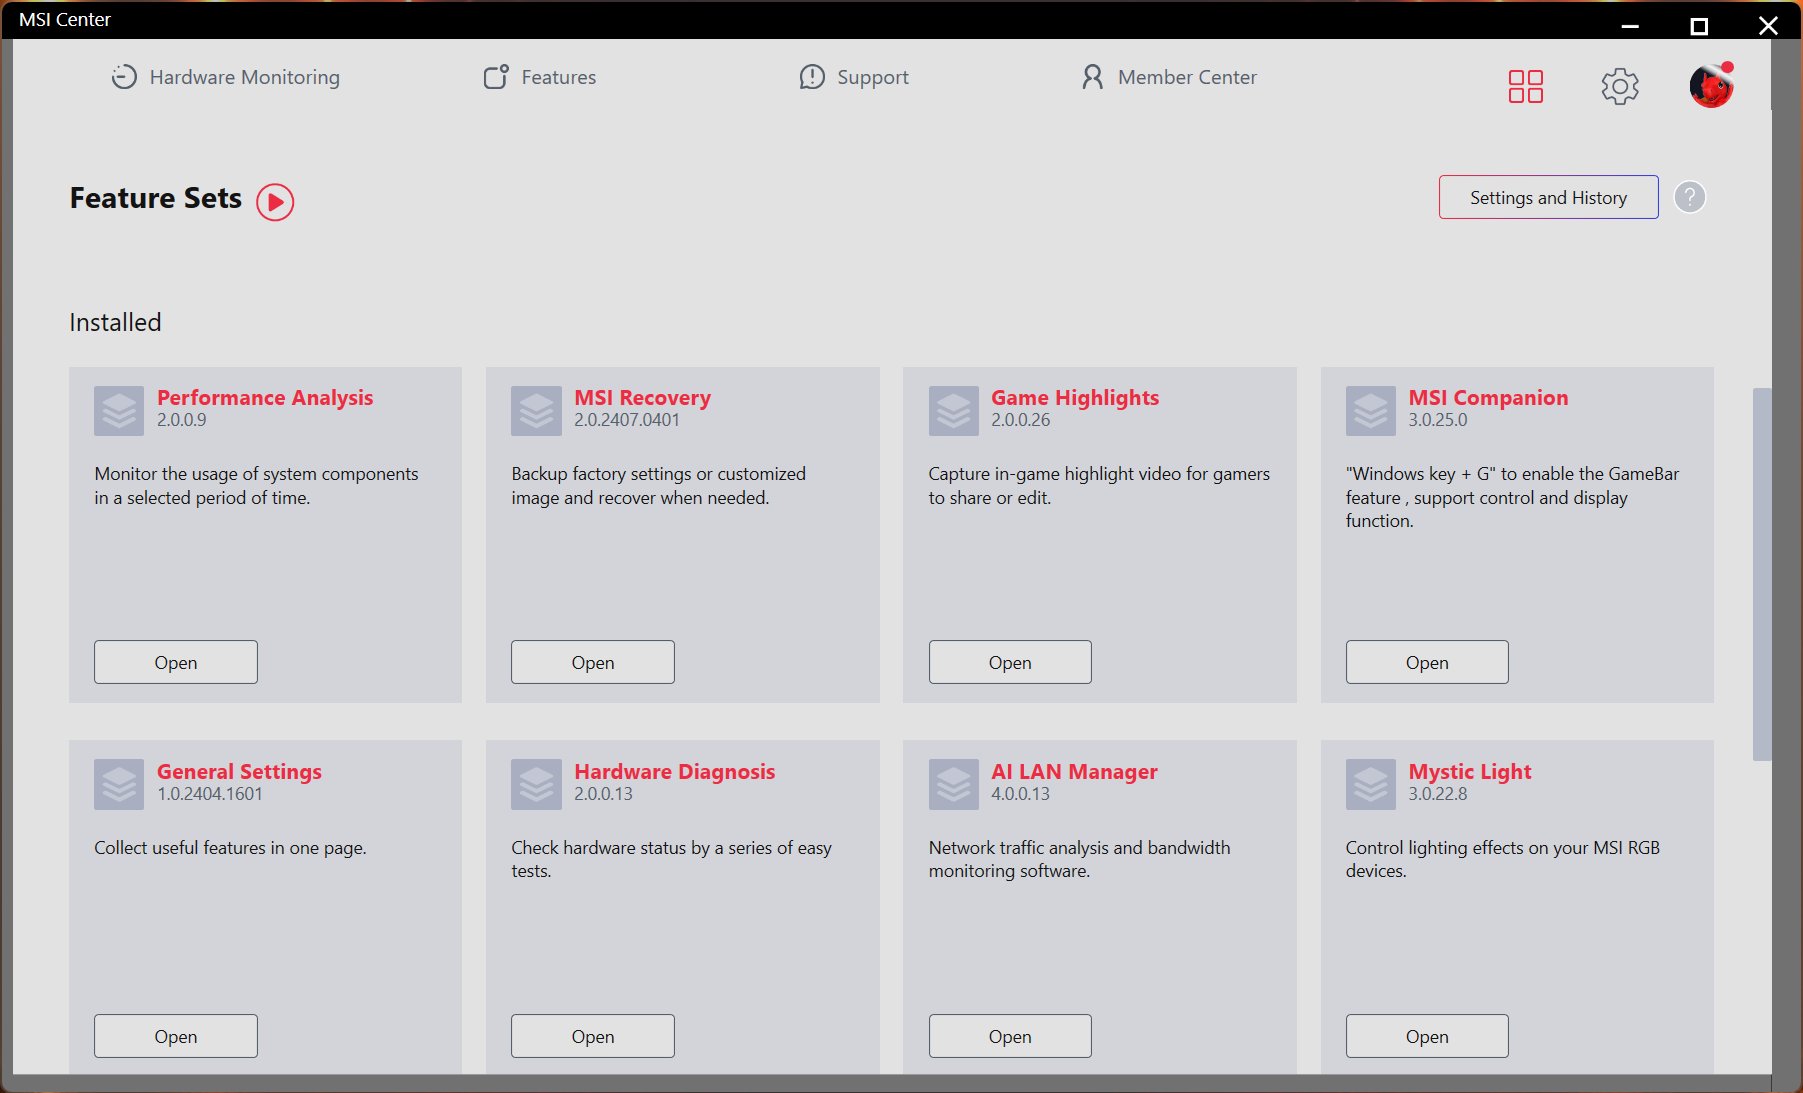Go to the Features tab
This screenshot has height=1093, width=1803.
(x=540, y=78)
